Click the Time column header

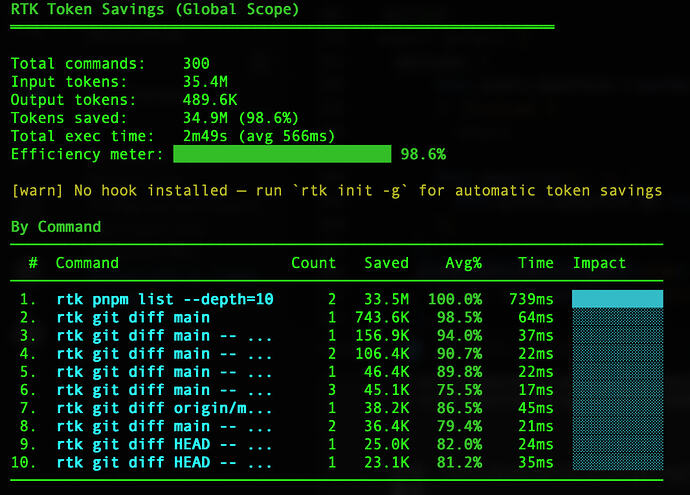536,263
